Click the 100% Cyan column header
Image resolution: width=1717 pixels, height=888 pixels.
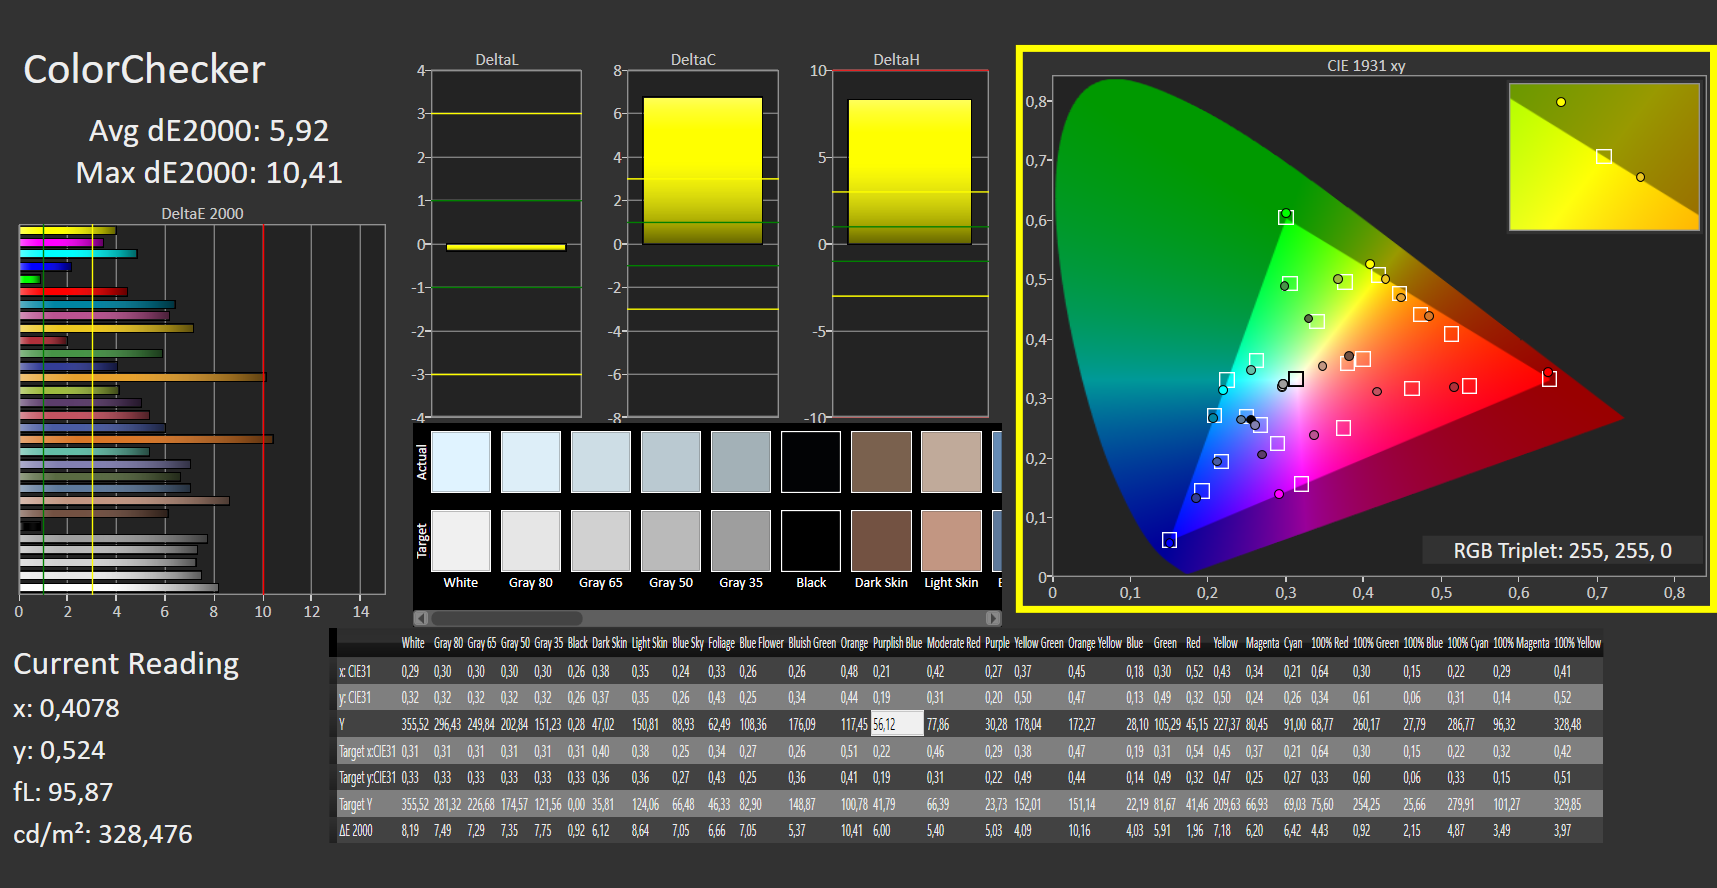point(1467,643)
